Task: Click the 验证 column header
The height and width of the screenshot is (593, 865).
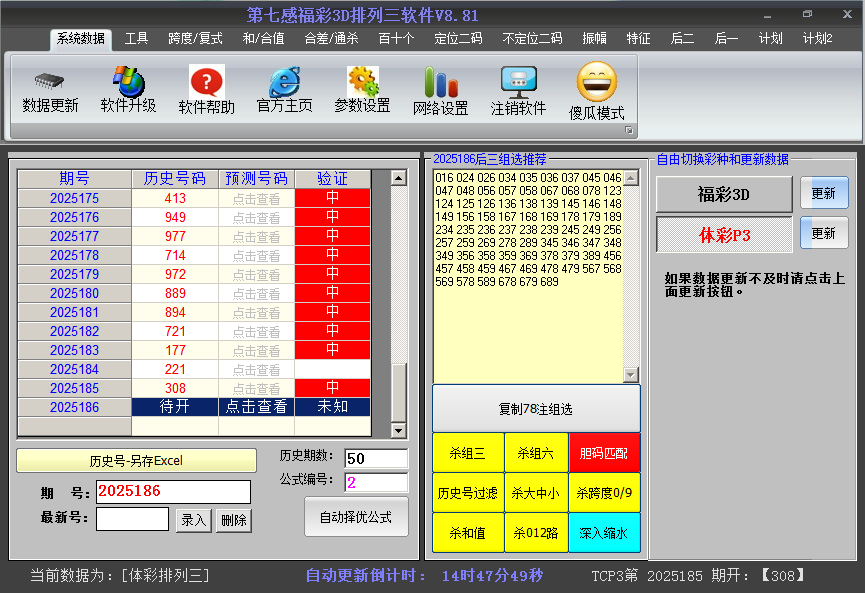Action: [333, 179]
